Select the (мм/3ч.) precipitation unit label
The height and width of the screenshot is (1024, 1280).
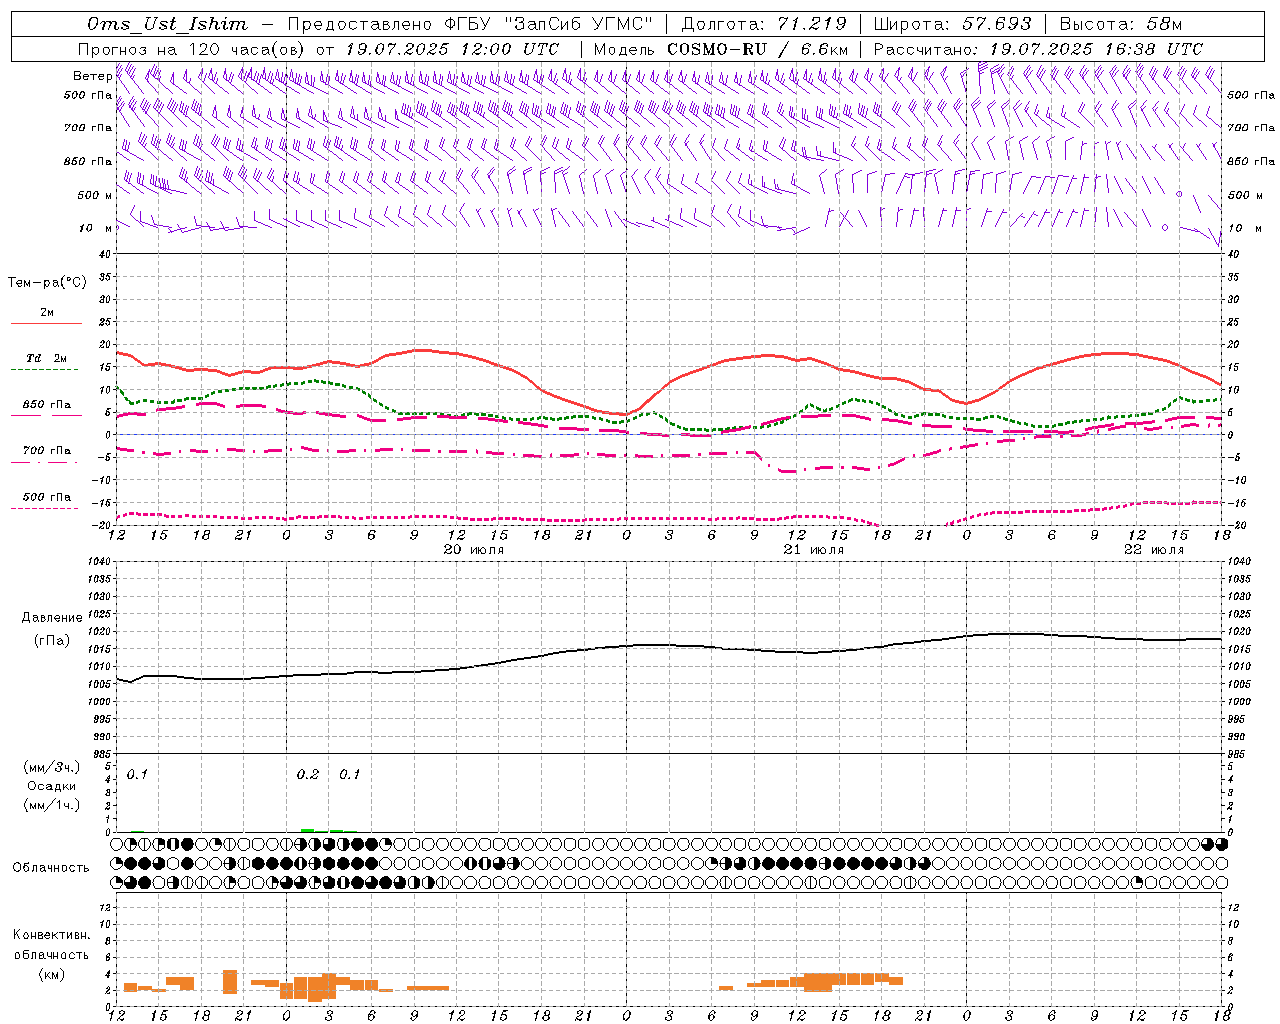point(51,767)
